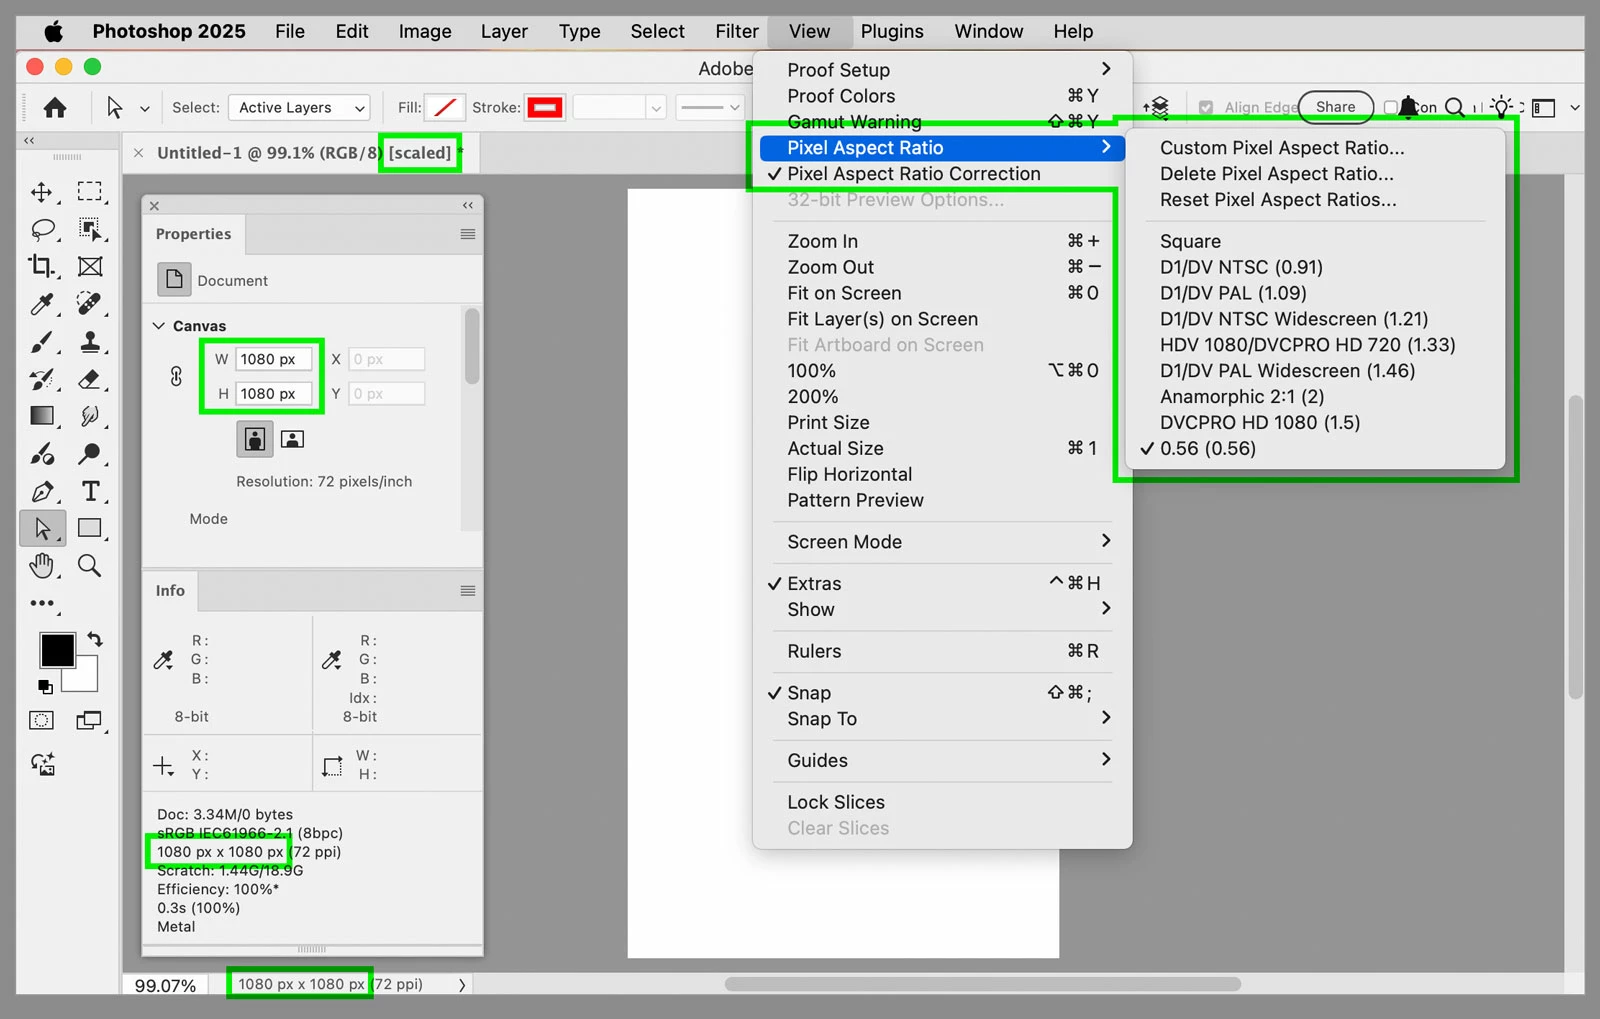
Task: Select the Rectangular Marquee tool
Action: [x=90, y=192]
